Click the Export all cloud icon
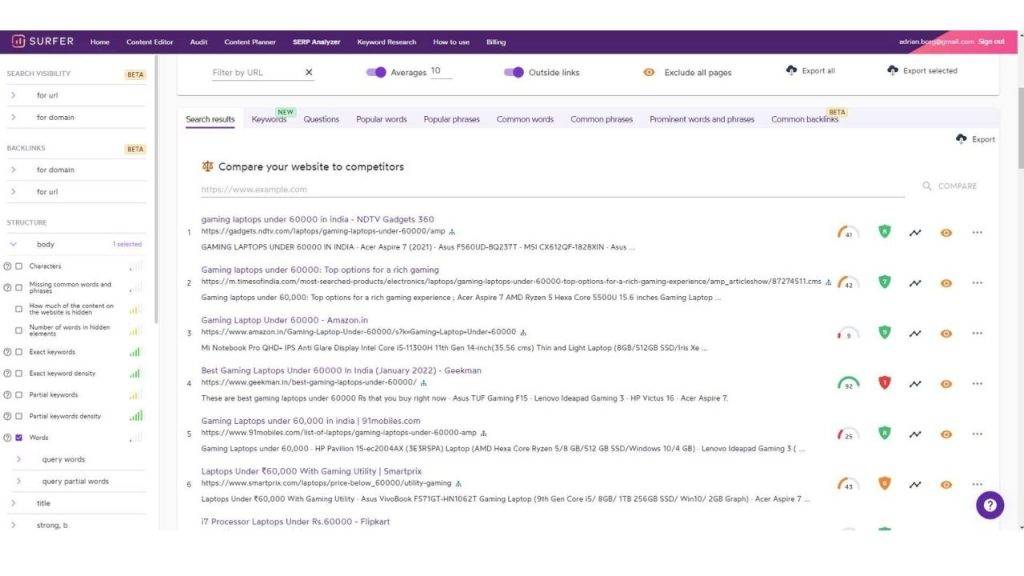The width and height of the screenshot is (1024, 576). point(792,71)
